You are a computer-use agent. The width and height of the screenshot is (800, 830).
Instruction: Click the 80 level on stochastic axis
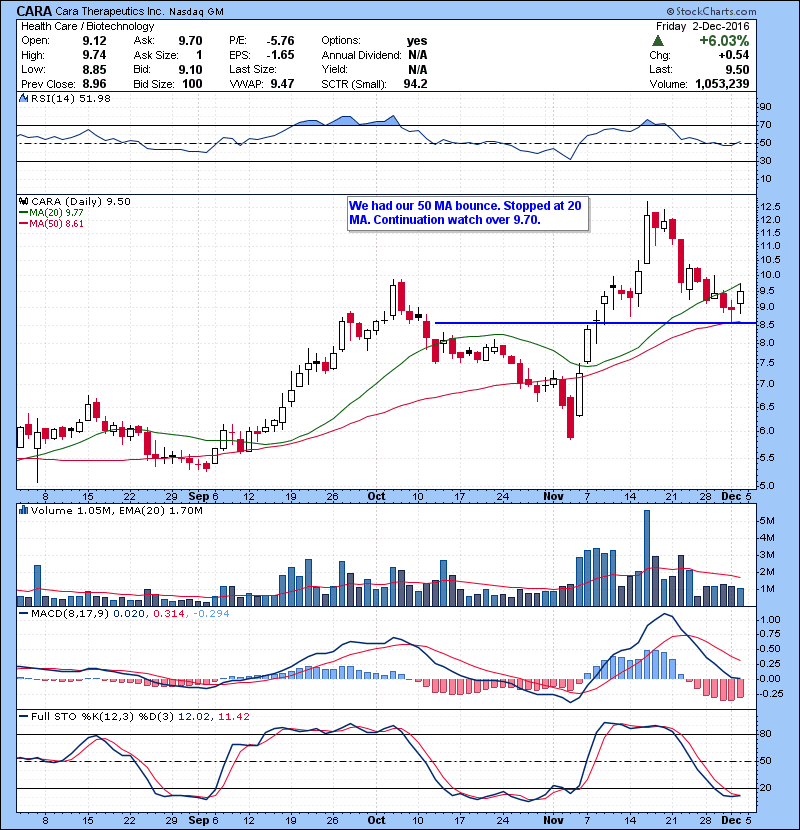(766, 734)
